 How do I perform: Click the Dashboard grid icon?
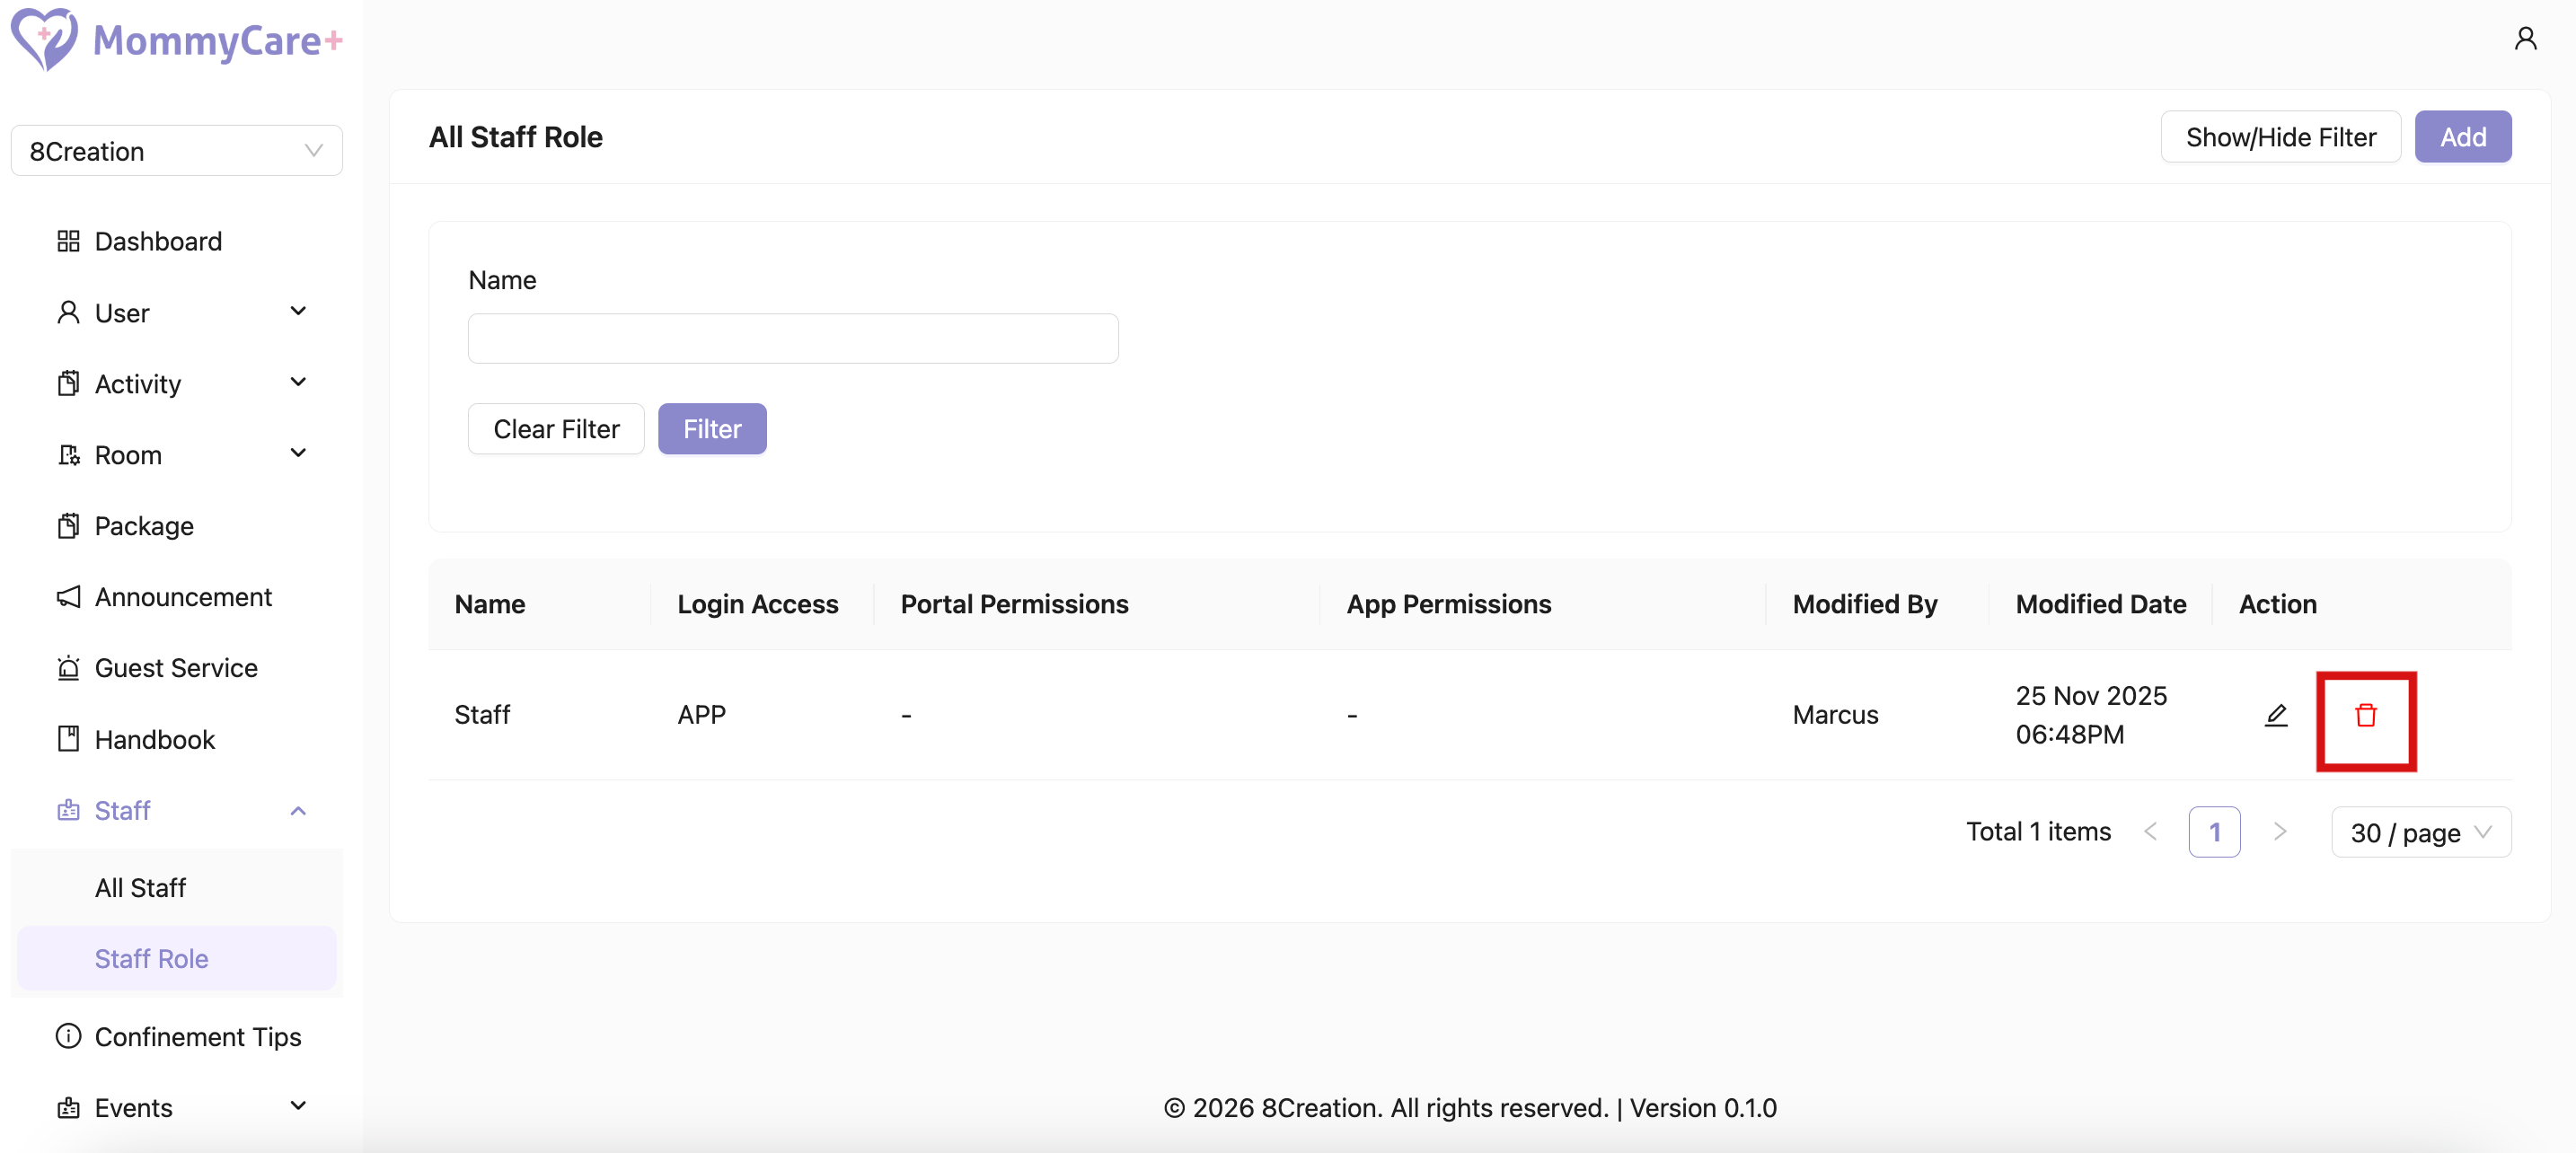pos(68,241)
